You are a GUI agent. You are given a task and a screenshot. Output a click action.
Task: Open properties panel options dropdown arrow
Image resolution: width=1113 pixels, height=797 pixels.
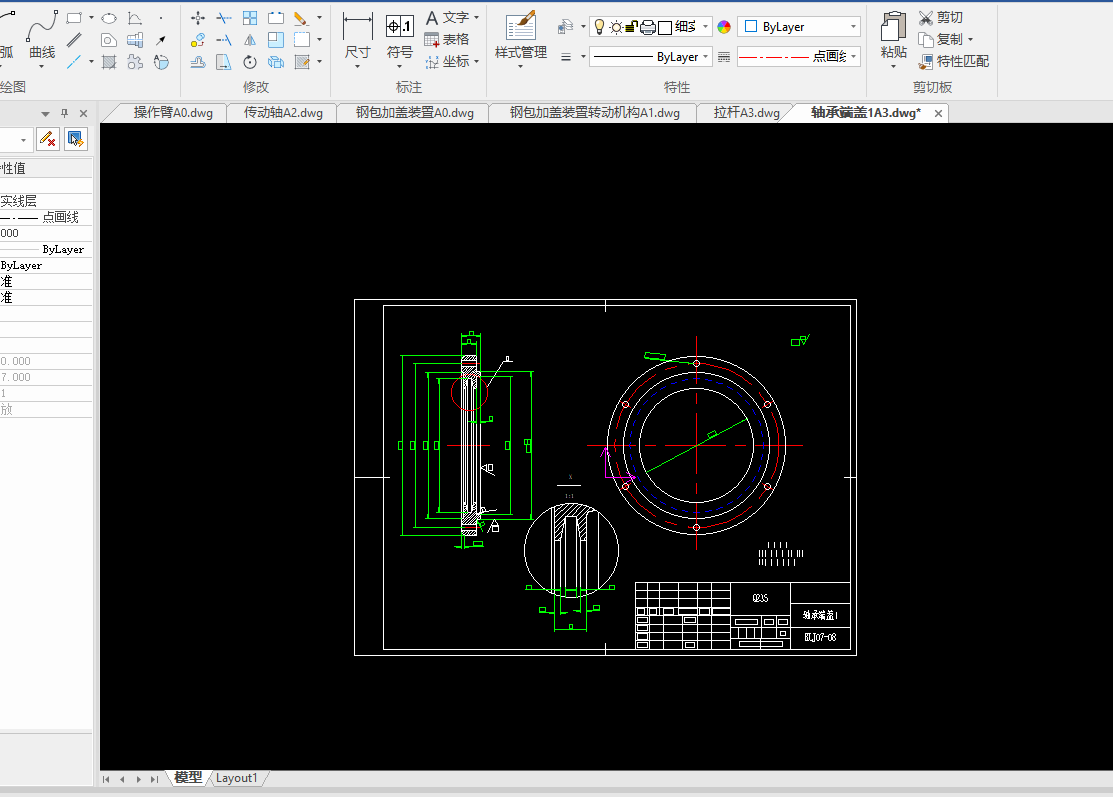45,114
